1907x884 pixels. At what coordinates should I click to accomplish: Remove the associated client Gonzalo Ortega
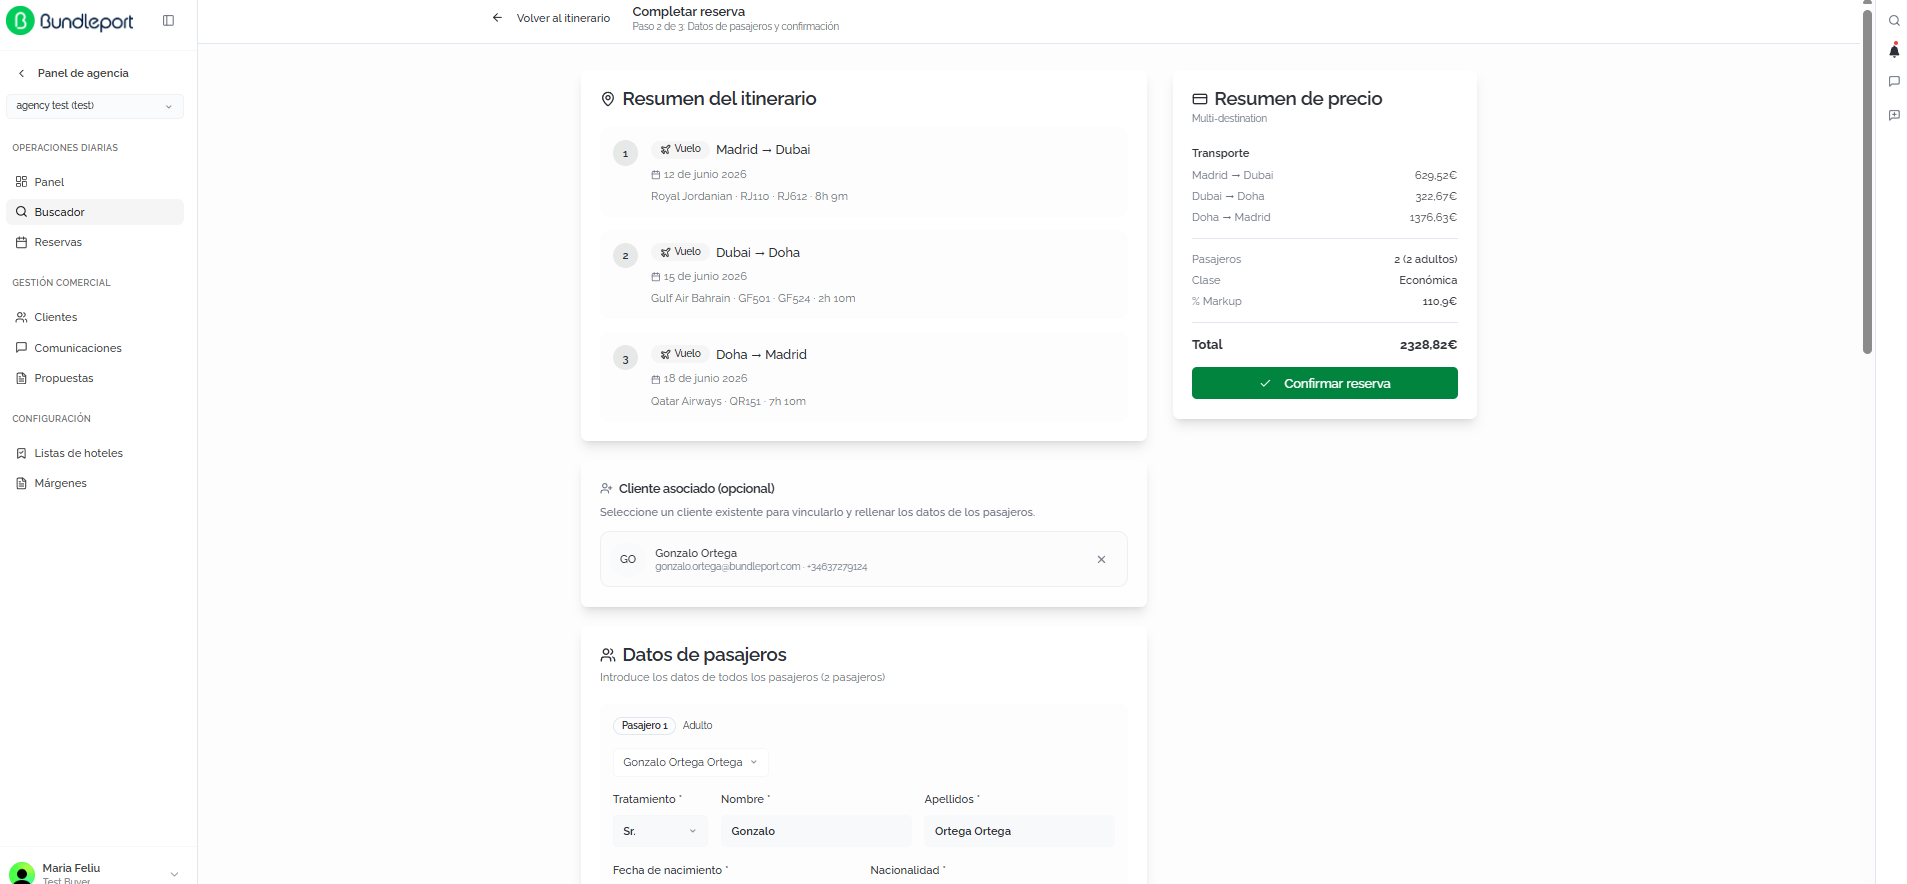pos(1101,559)
